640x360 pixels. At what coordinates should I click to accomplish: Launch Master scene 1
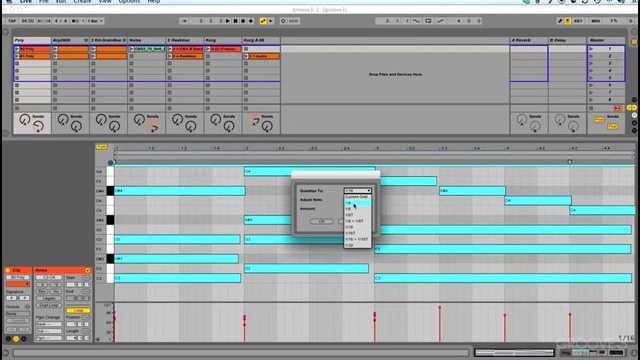pyautogui.click(x=591, y=49)
